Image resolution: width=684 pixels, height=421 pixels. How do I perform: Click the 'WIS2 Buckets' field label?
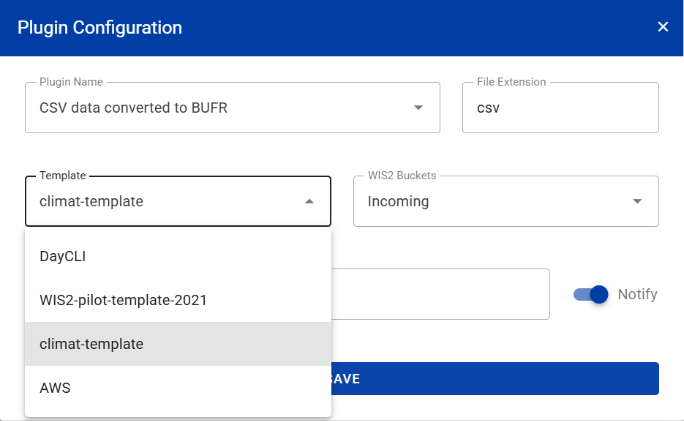tap(401, 176)
